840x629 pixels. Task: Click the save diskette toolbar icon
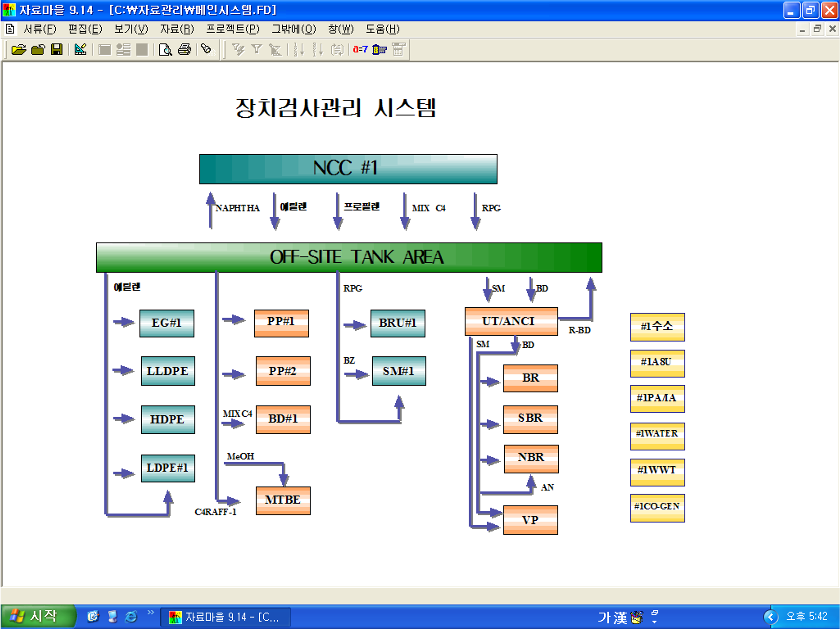(56, 49)
